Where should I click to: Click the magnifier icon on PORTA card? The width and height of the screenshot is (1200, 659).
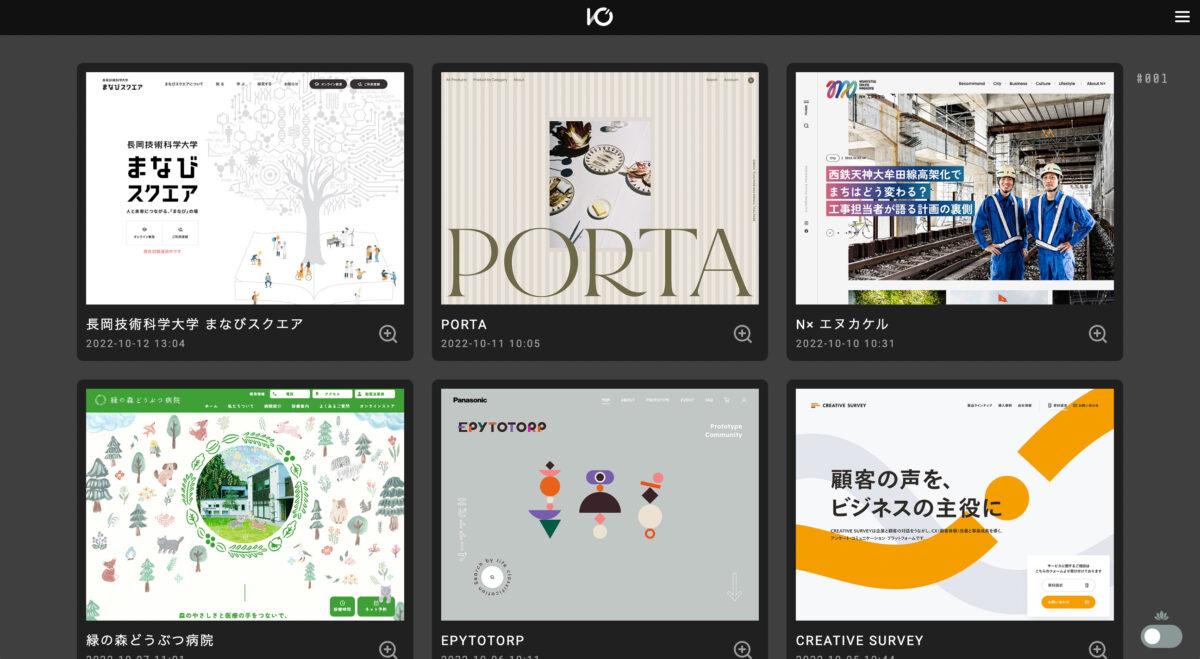coord(743,334)
